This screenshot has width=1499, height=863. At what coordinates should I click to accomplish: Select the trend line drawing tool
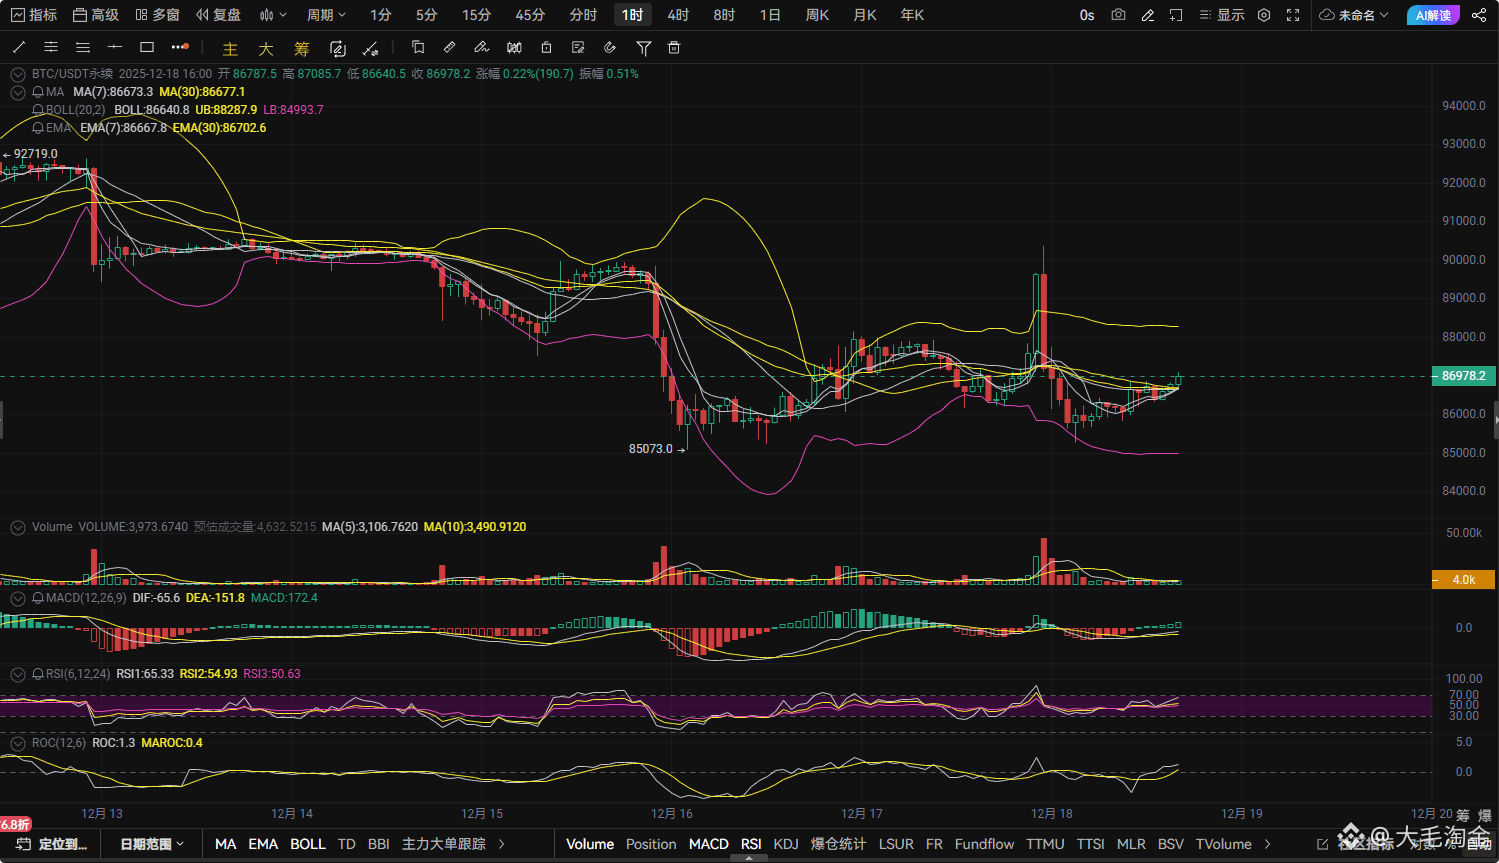pyautogui.click(x=19, y=47)
